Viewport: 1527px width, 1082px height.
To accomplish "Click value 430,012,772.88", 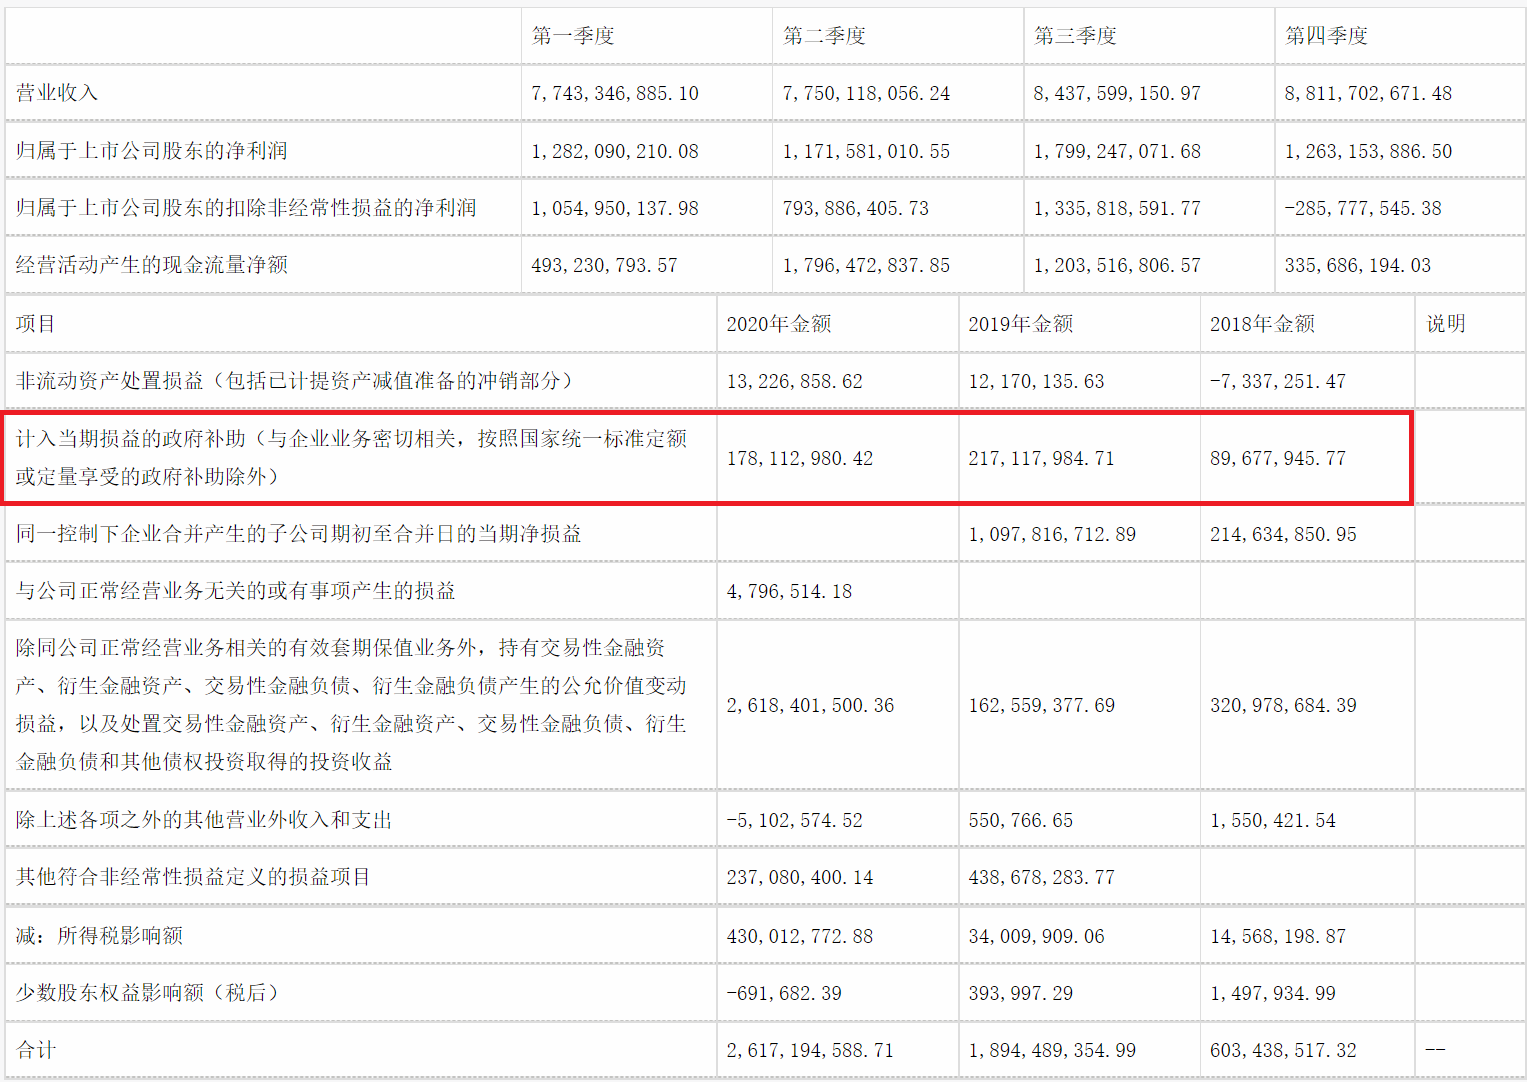I will pos(800,936).
